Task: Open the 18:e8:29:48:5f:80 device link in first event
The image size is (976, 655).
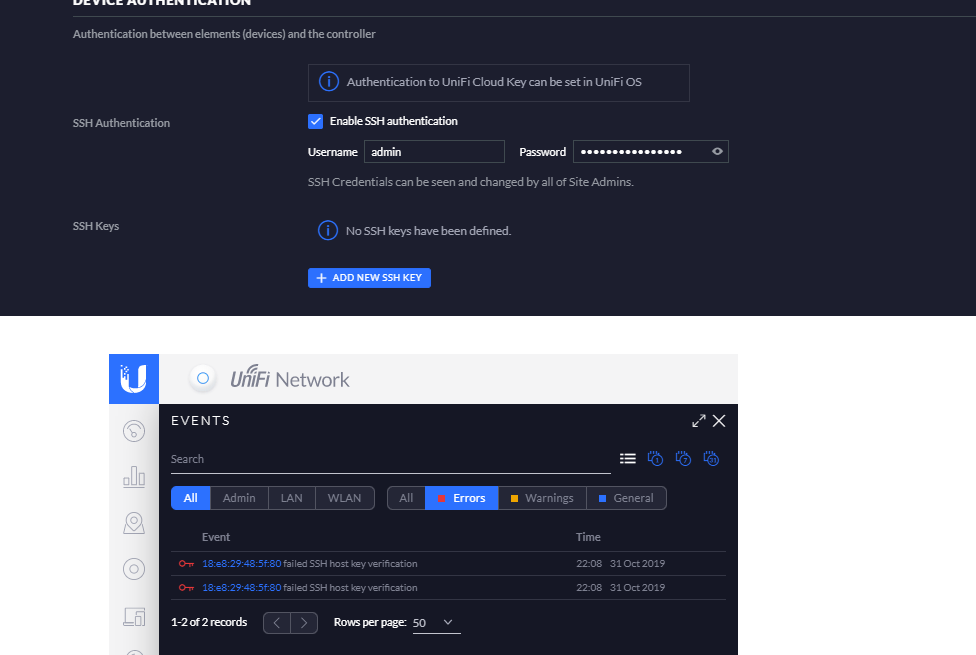Action: point(241,564)
